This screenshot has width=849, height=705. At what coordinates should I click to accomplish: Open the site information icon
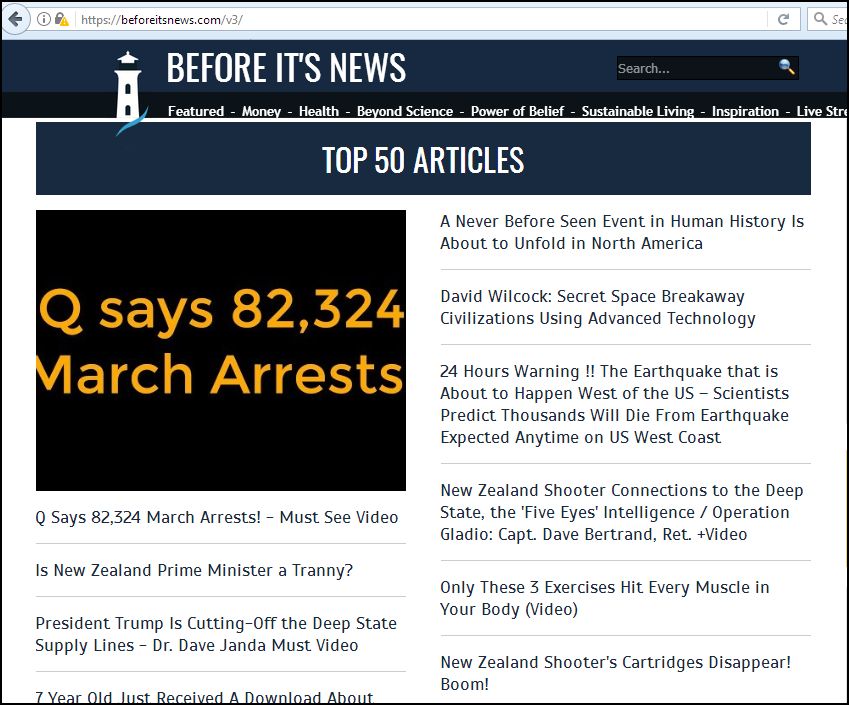[x=44, y=19]
